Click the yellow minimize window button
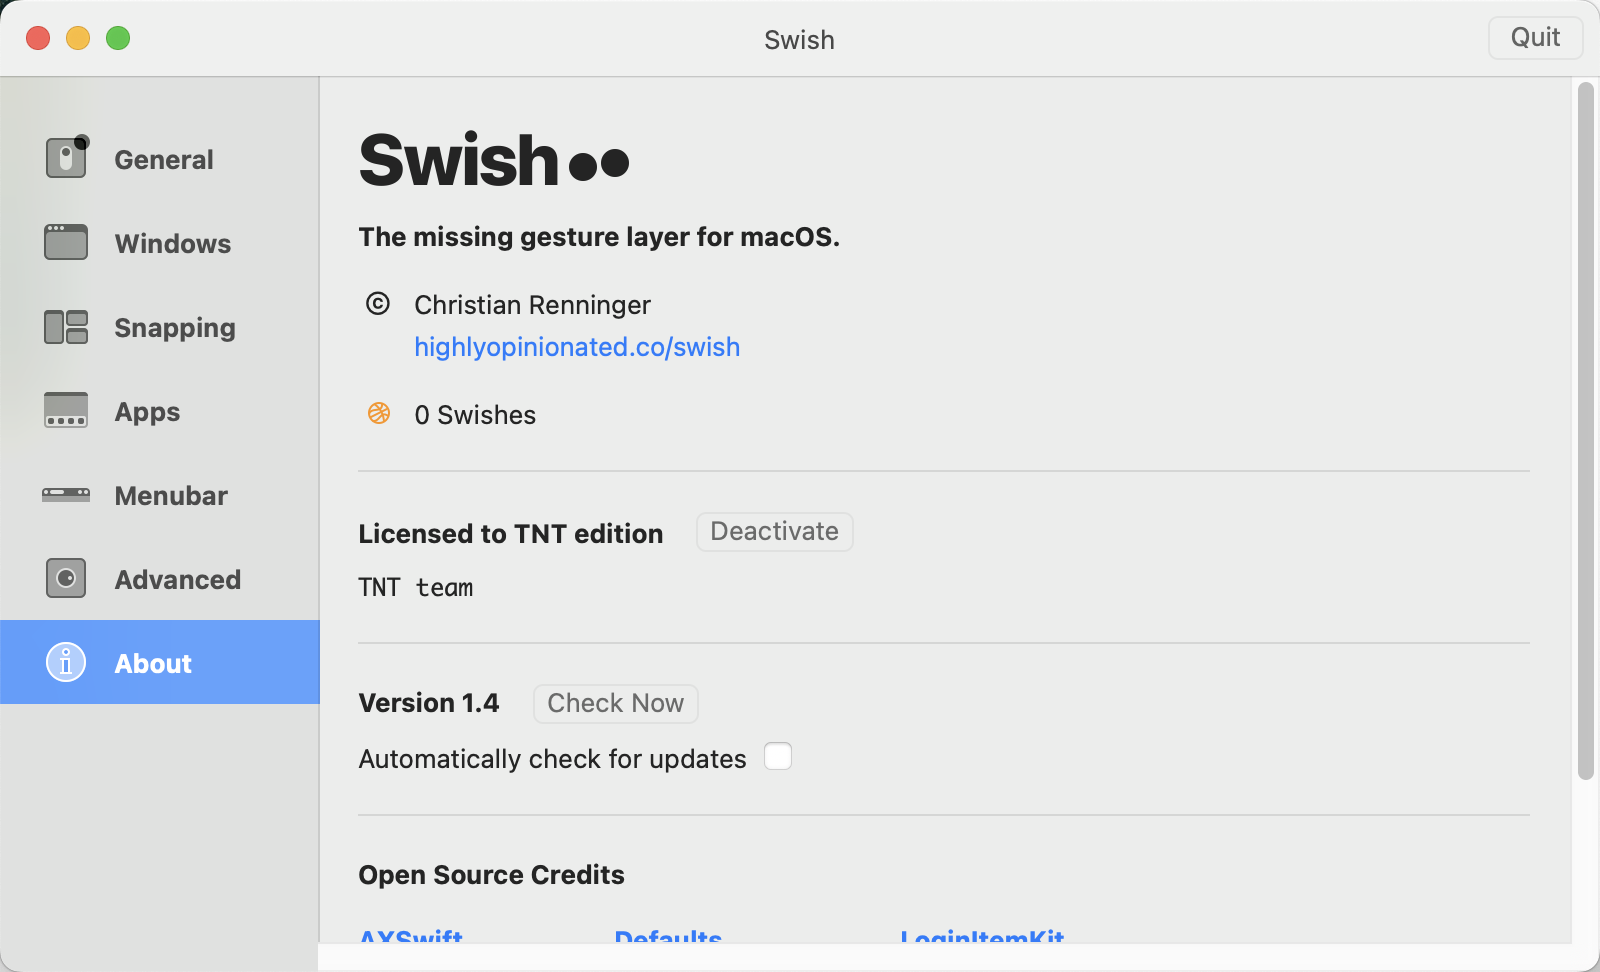 (78, 38)
